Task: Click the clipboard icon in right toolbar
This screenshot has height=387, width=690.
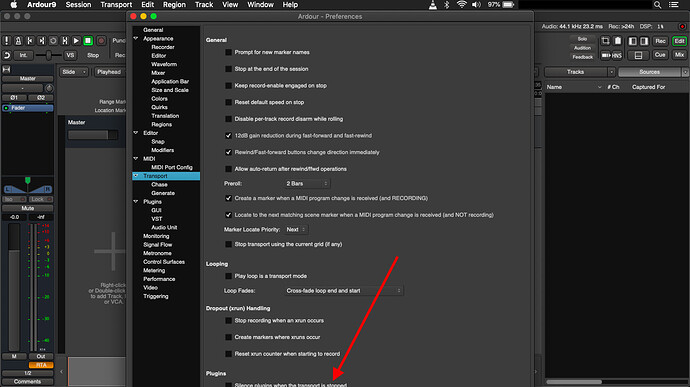Action: [618, 41]
